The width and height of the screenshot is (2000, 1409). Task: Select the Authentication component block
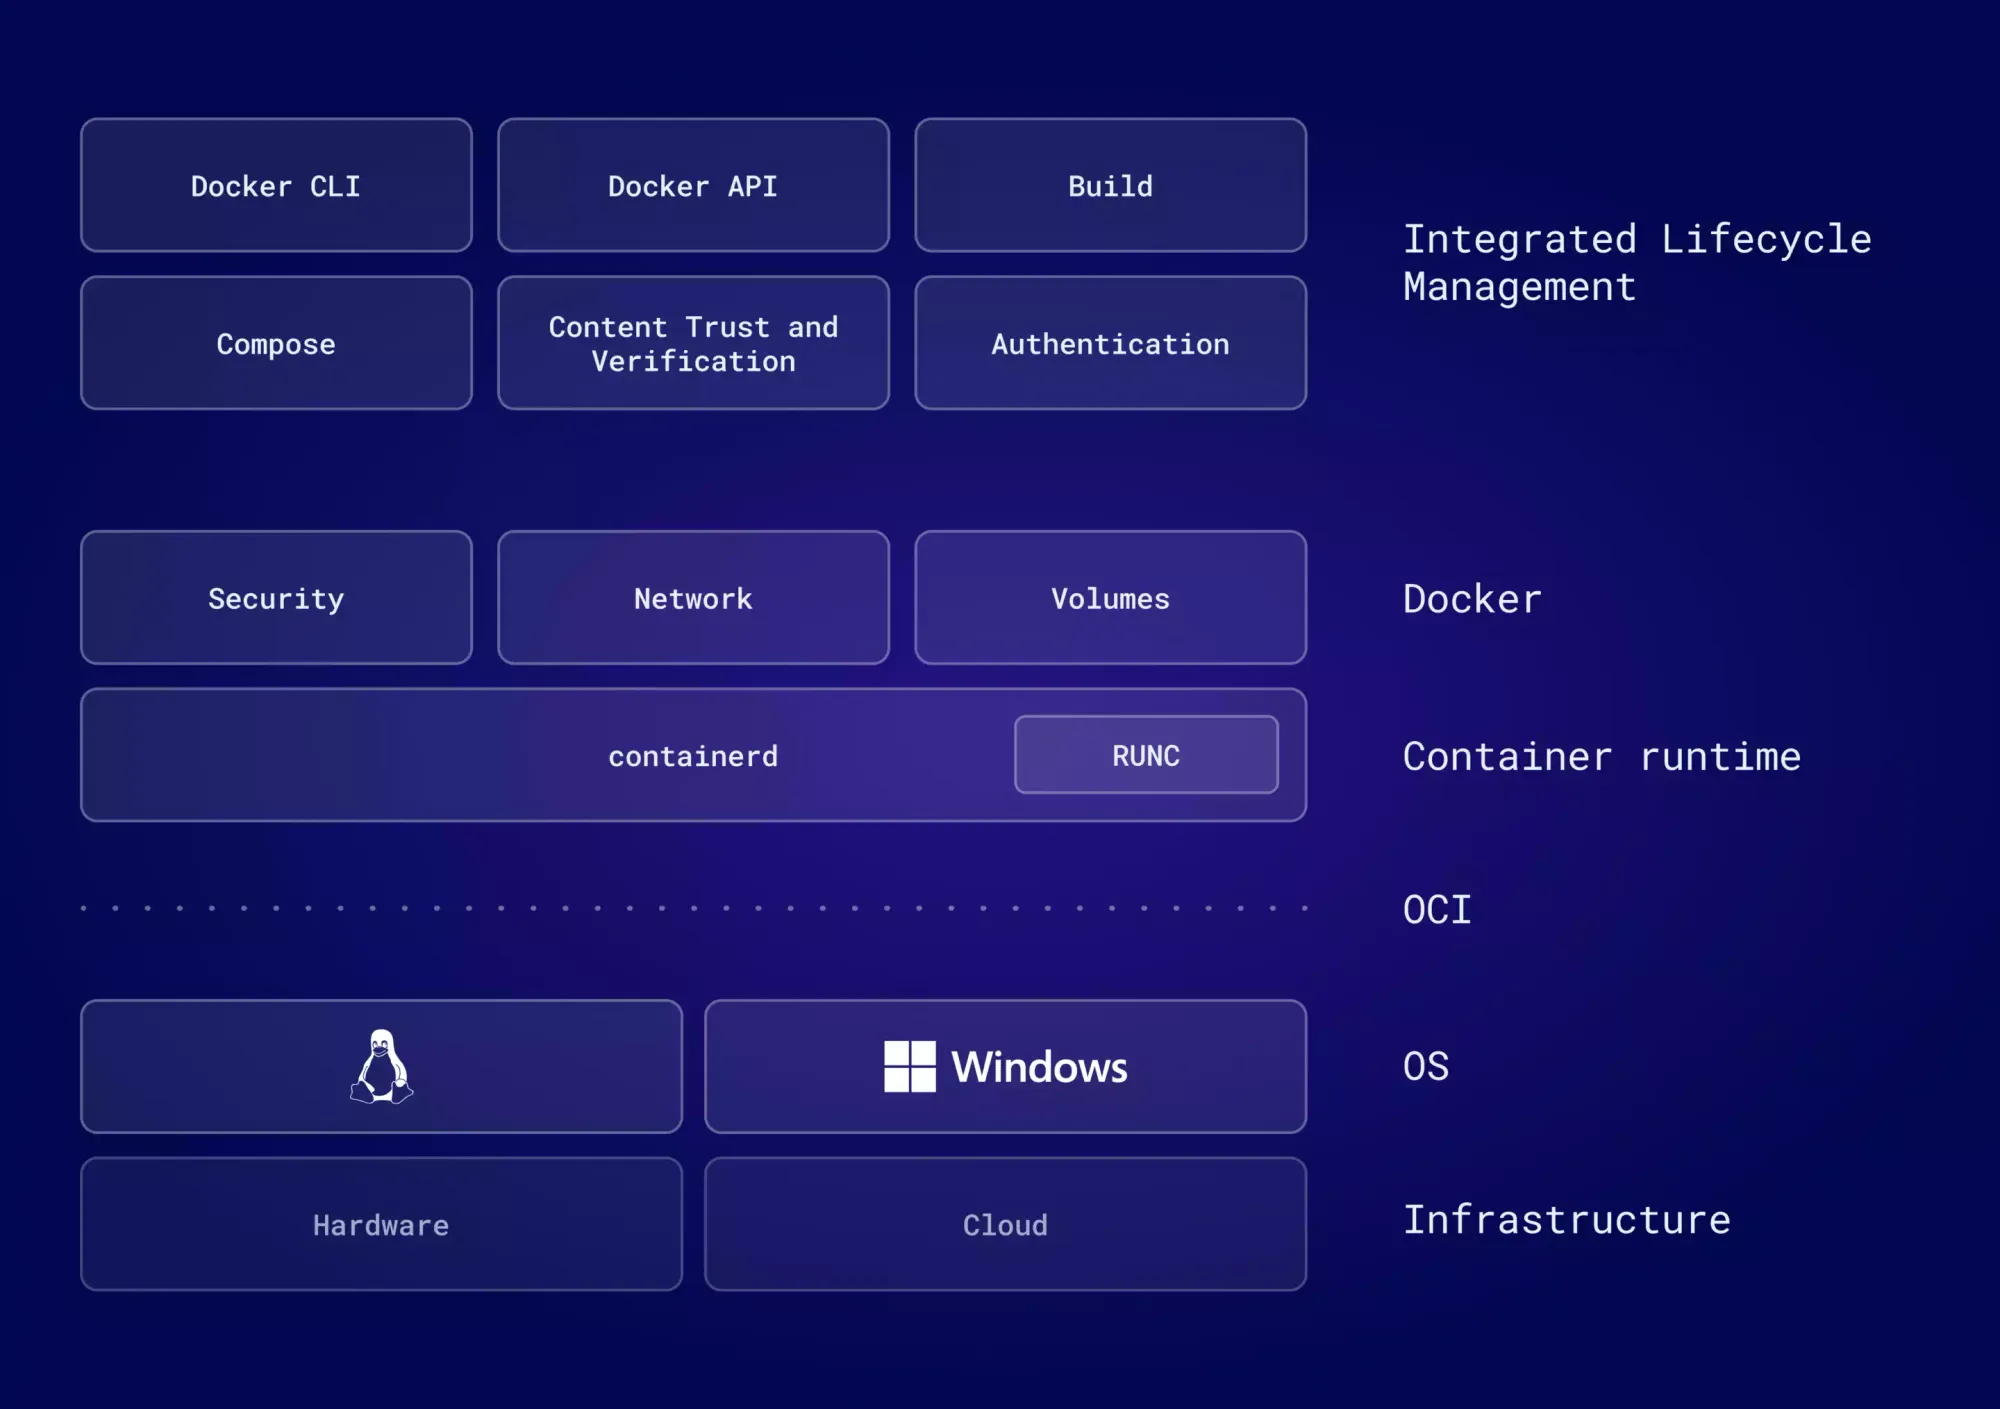[1107, 342]
